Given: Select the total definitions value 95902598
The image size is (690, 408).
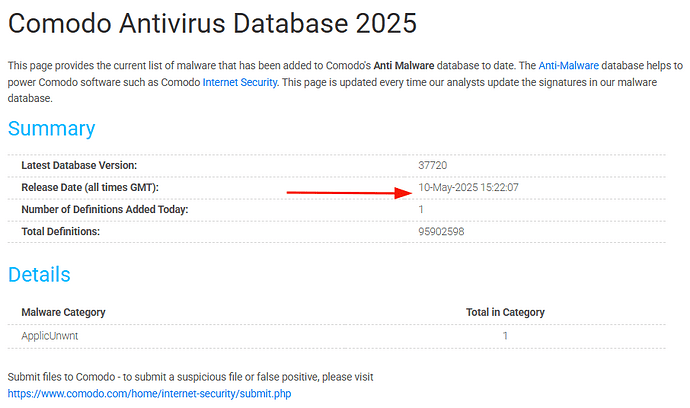Looking at the screenshot, I should point(441,232).
